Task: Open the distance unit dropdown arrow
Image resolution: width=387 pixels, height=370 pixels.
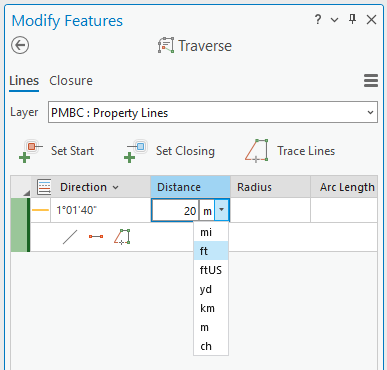Action: tap(222, 210)
